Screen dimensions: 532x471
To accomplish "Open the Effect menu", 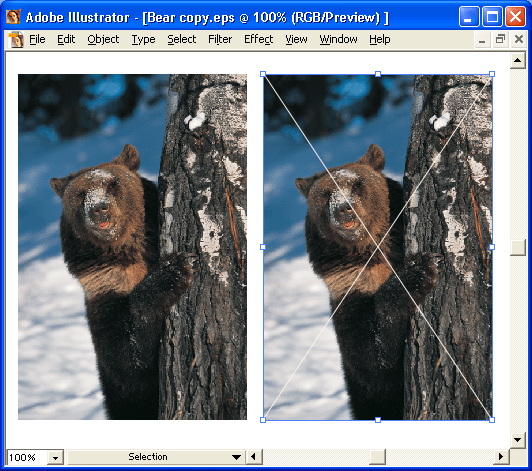I will click(259, 39).
